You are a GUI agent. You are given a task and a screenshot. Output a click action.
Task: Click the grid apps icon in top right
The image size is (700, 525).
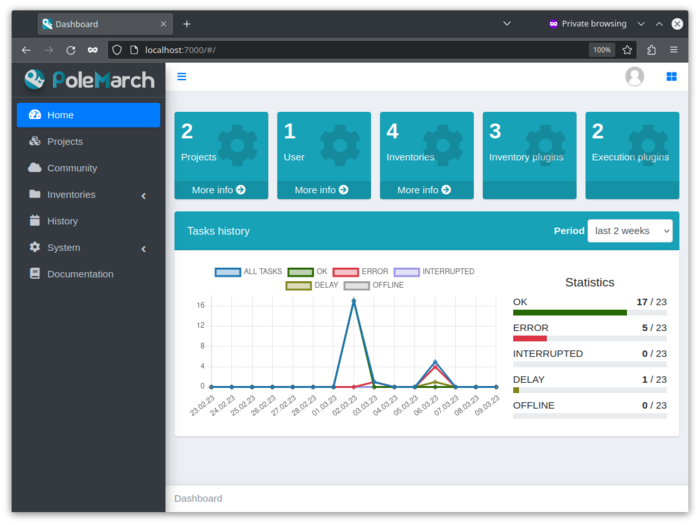tap(671, 76)
